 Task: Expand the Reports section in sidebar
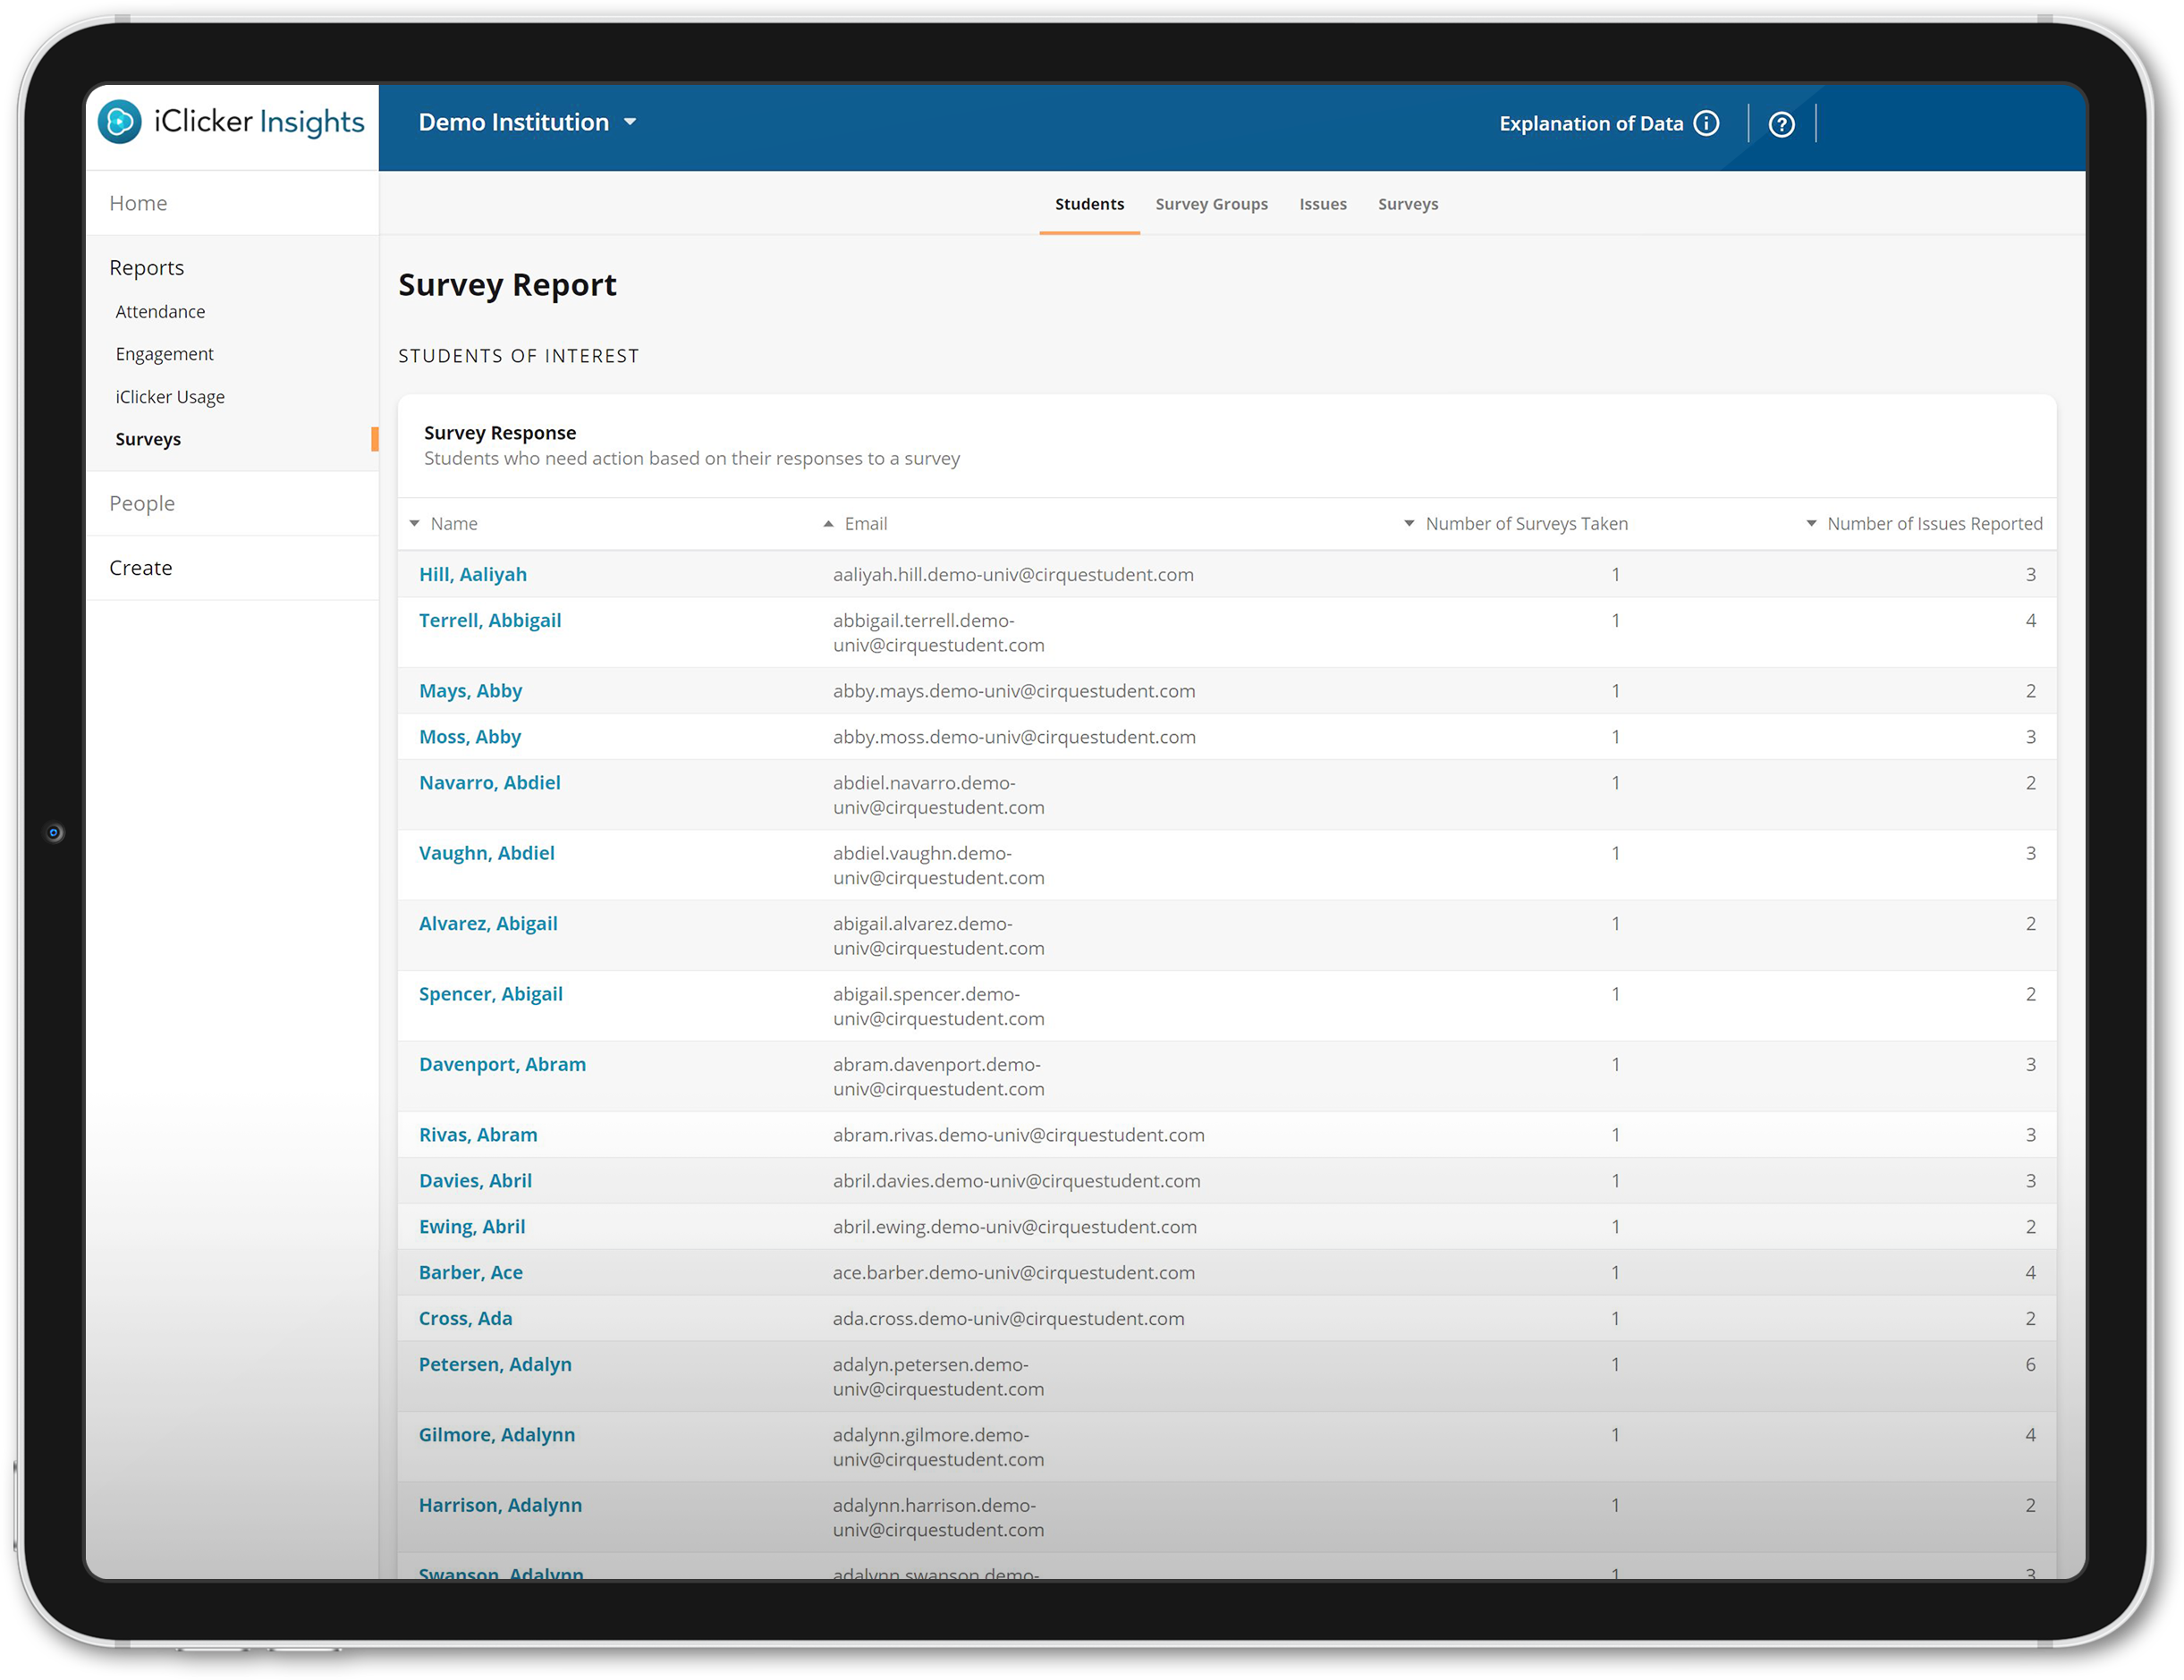pyautogui.click(x=146, y=267)
